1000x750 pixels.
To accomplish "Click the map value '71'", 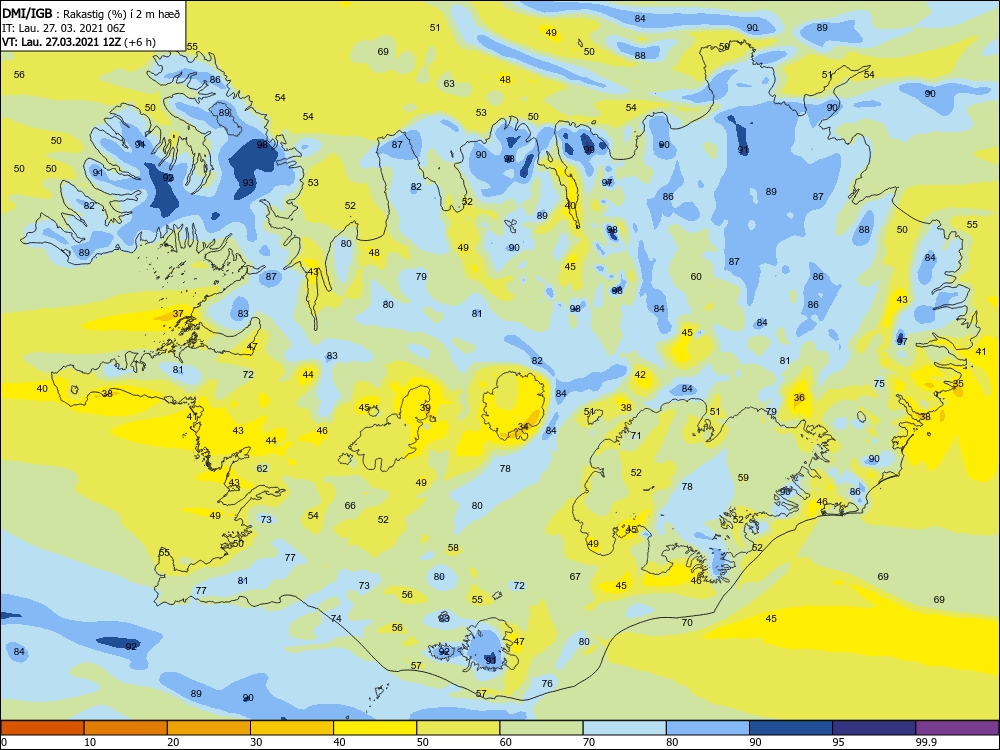I will pyautogui.click(x=635, y=436).
